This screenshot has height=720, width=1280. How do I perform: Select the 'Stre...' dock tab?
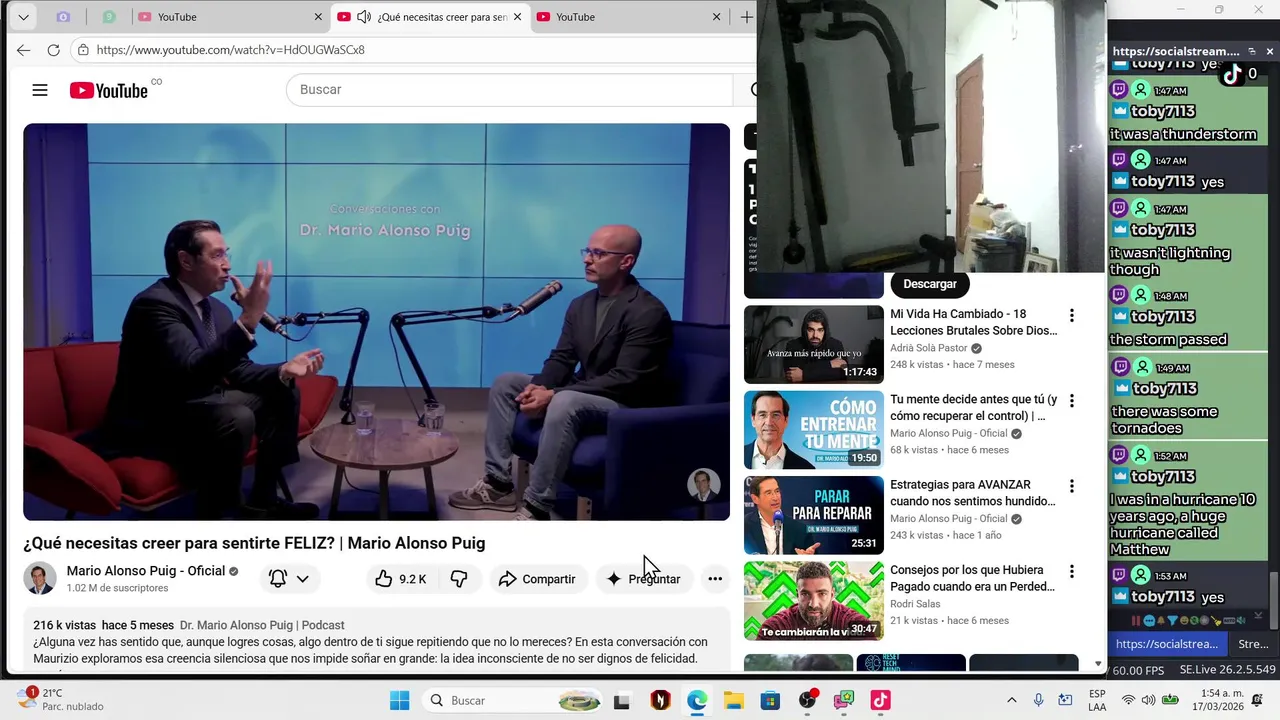(1253, 644)
